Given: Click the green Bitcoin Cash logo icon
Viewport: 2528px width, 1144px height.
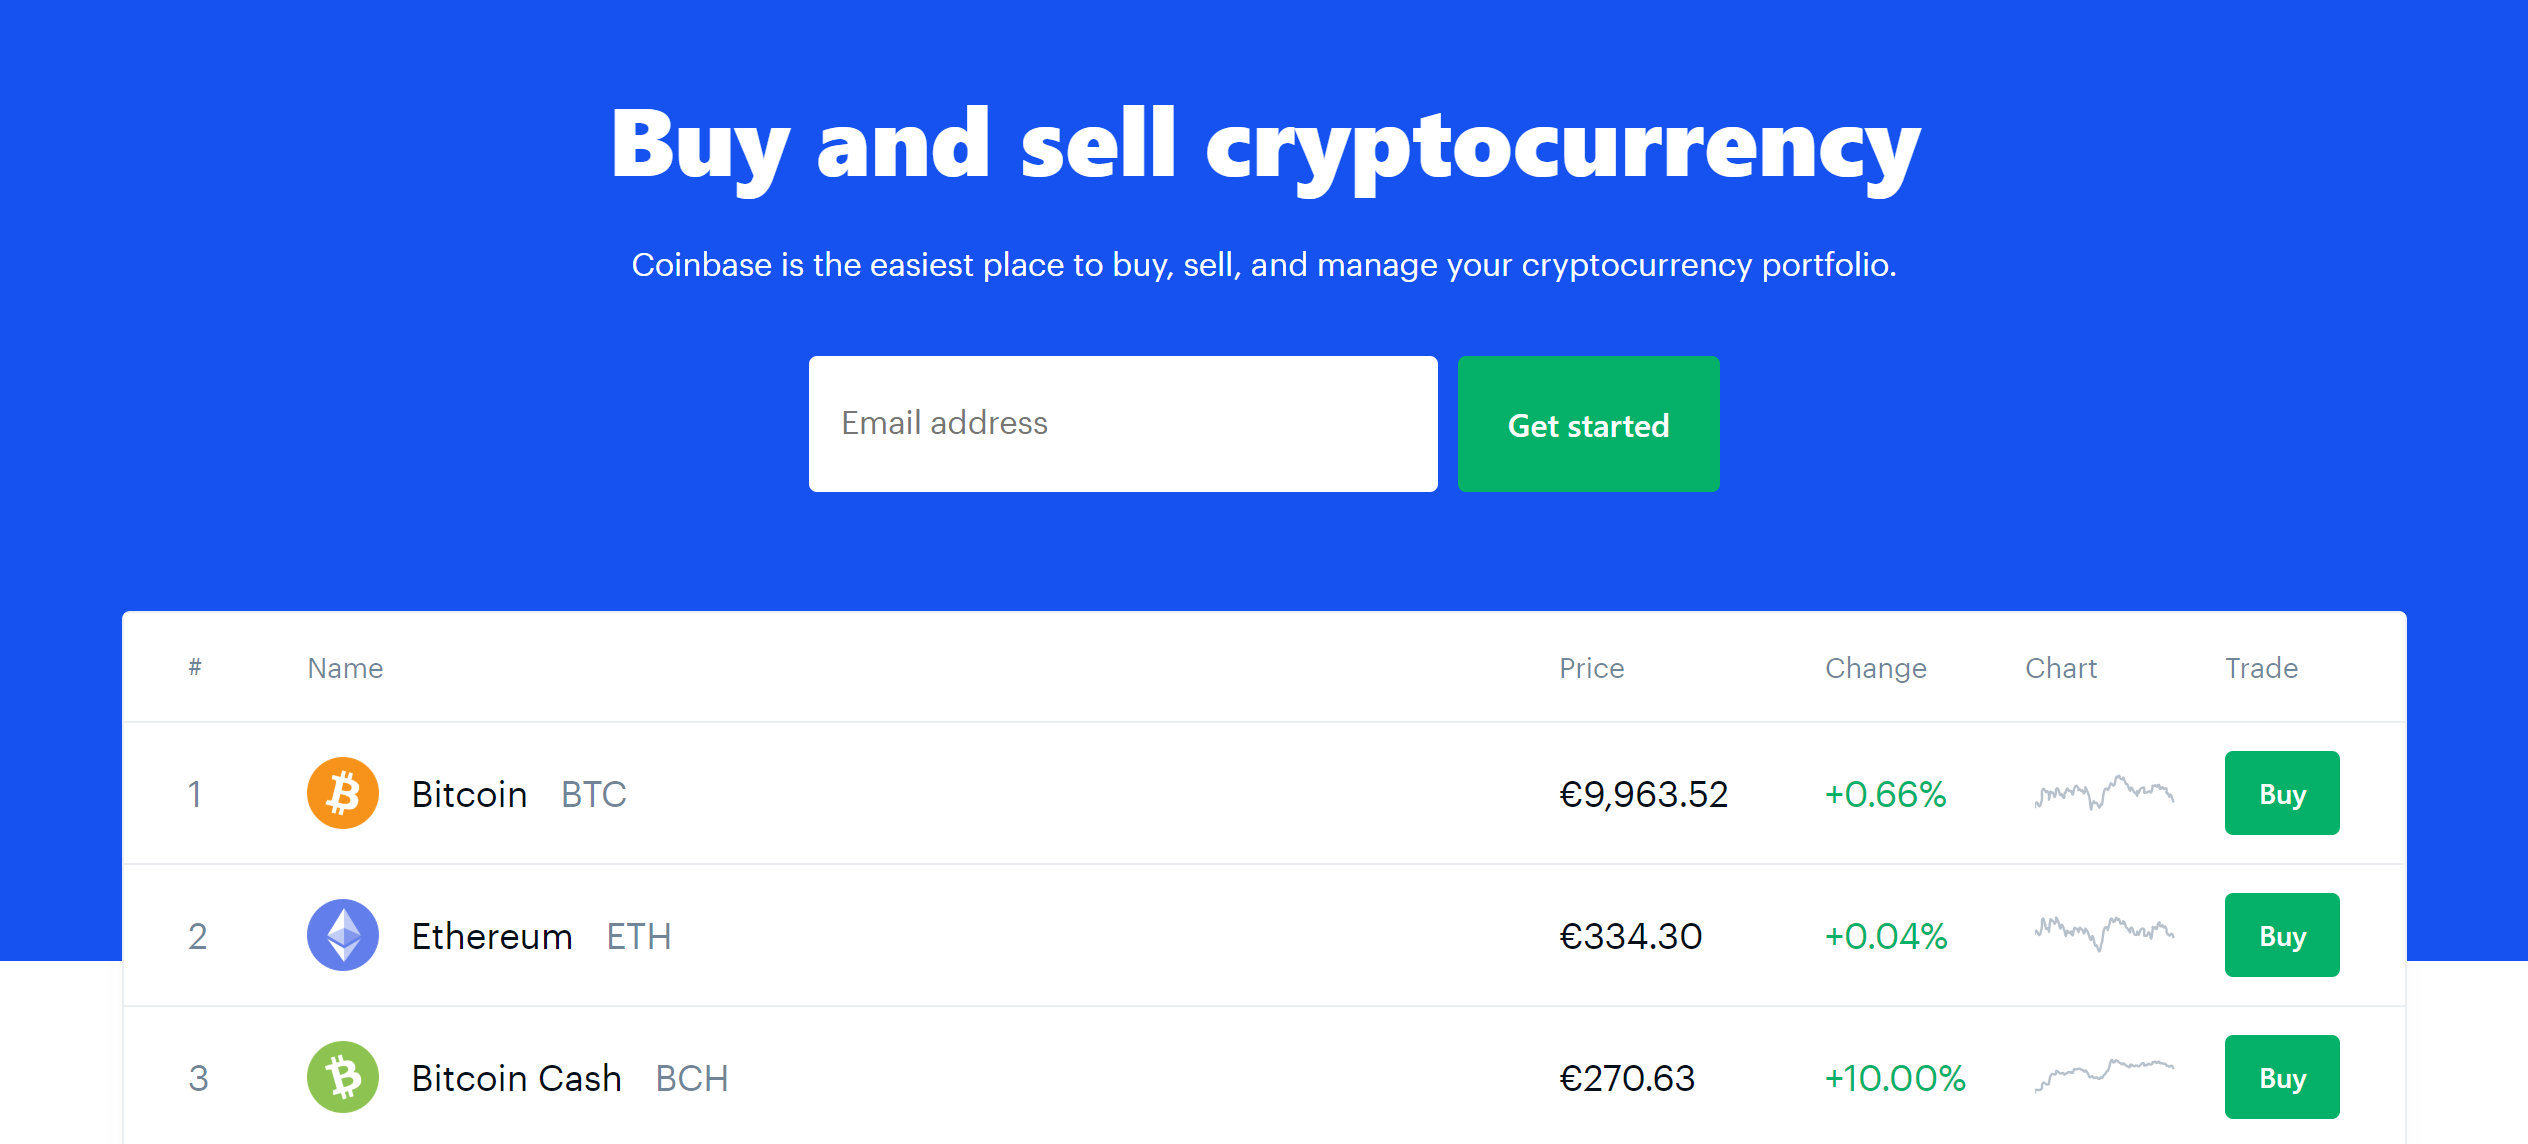Looking at the screenshot, I should (342, 1077).
